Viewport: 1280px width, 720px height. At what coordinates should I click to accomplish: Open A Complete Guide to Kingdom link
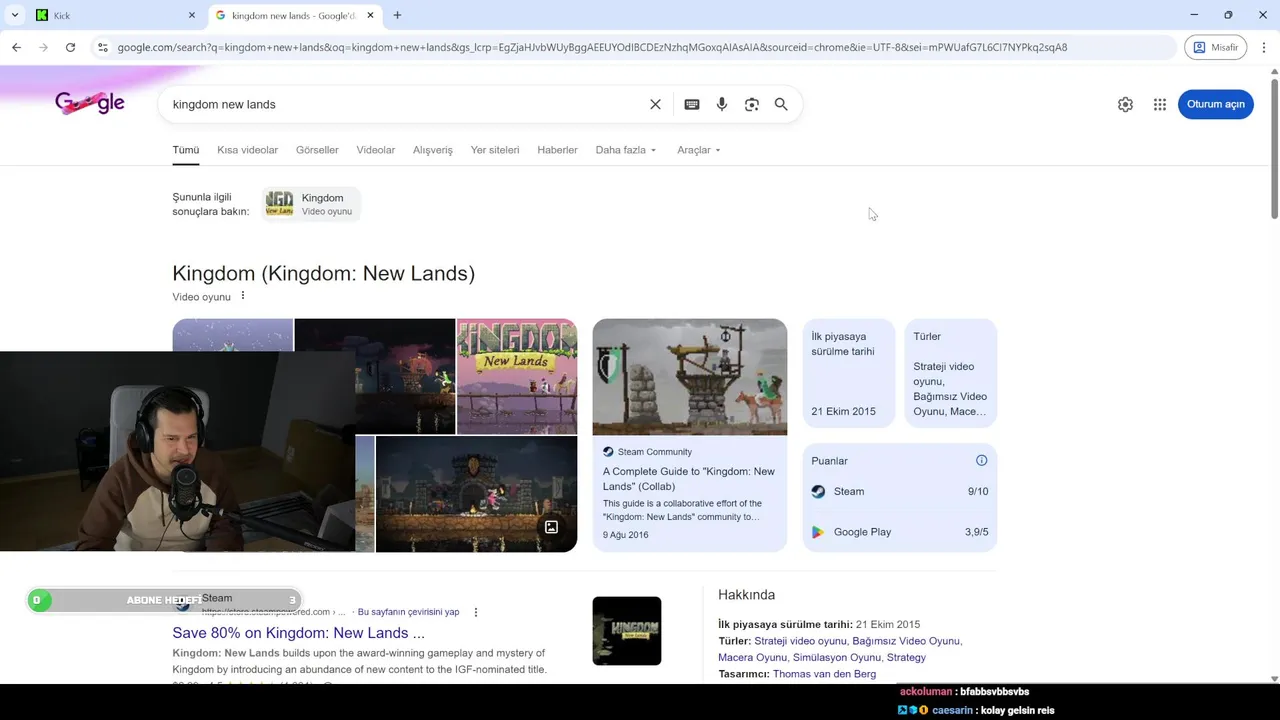tap(688, 479)
